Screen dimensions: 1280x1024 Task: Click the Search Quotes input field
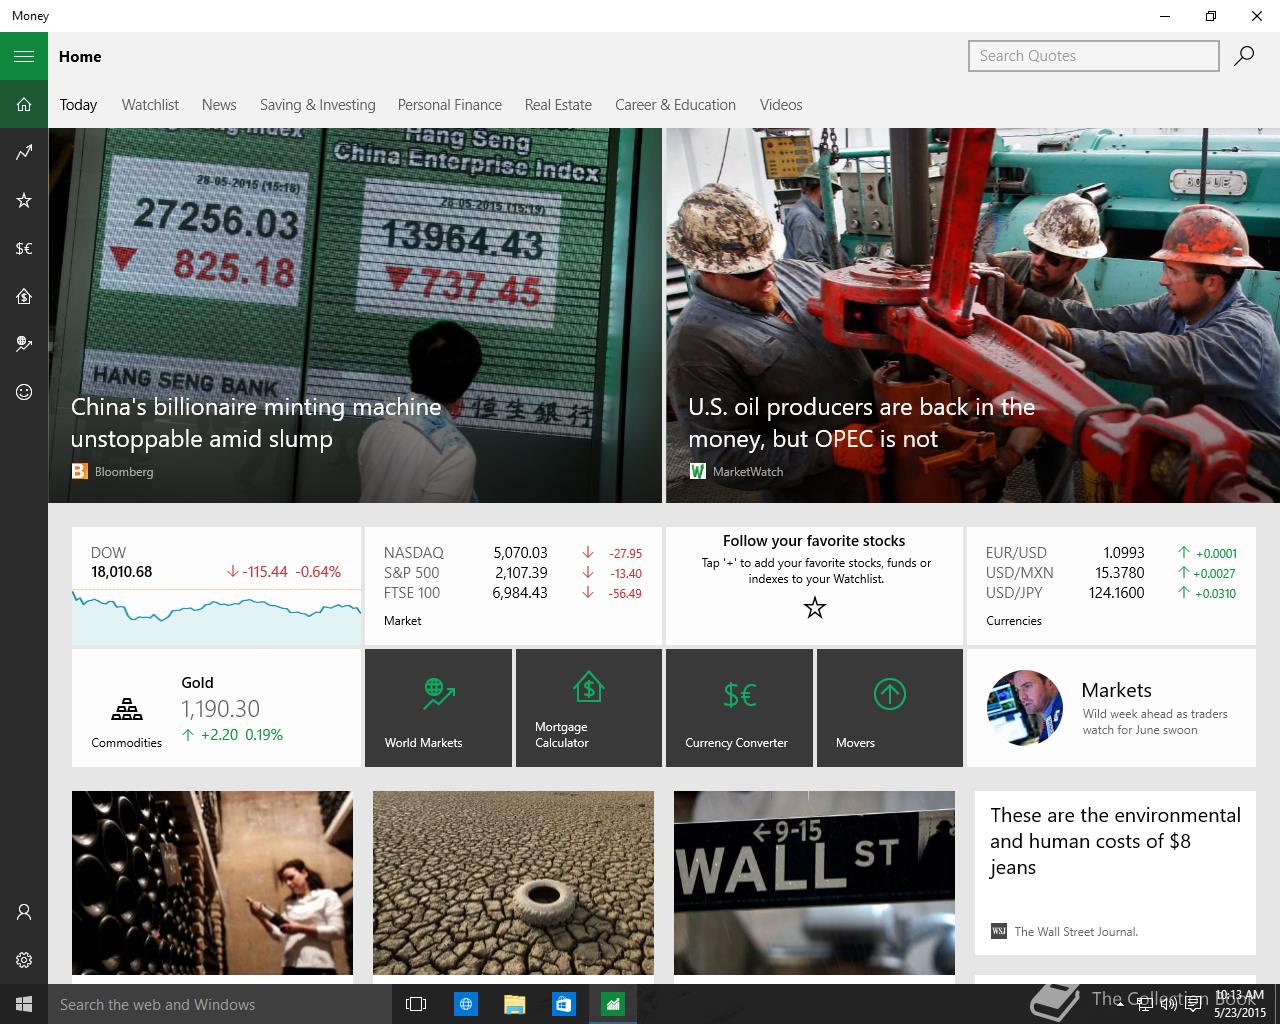pyautogui.click(x=1094, y=56)
